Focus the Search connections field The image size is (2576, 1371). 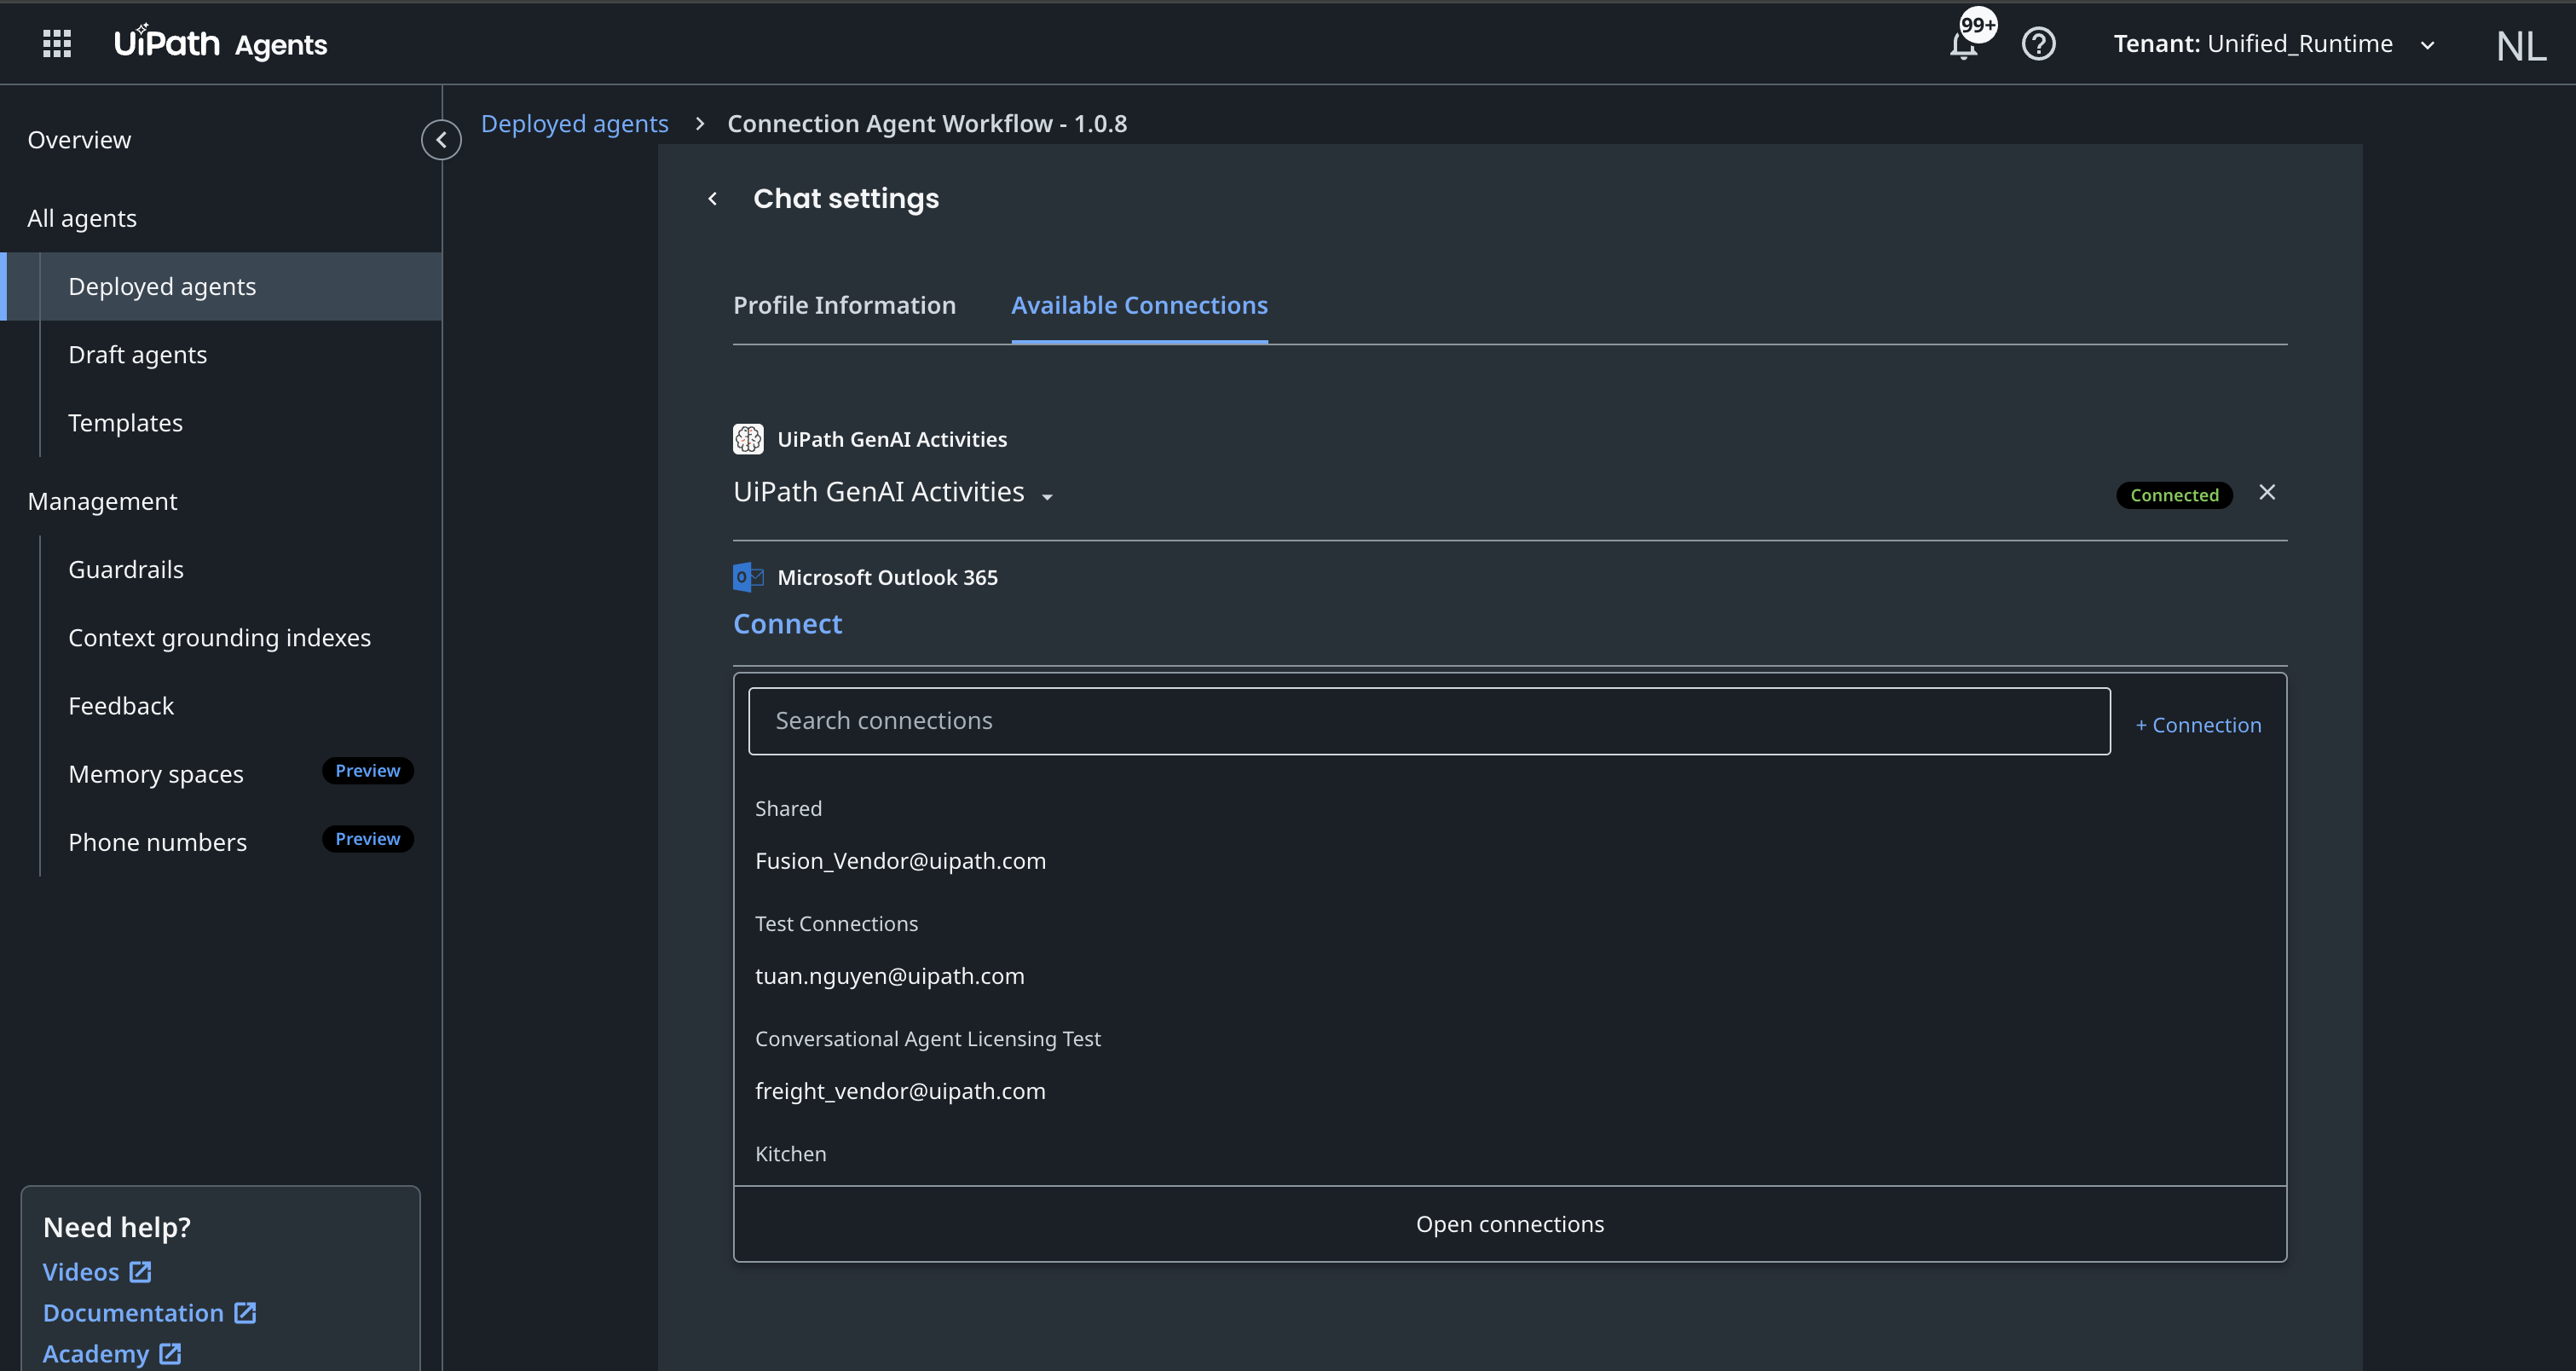tap(1429, 721)
